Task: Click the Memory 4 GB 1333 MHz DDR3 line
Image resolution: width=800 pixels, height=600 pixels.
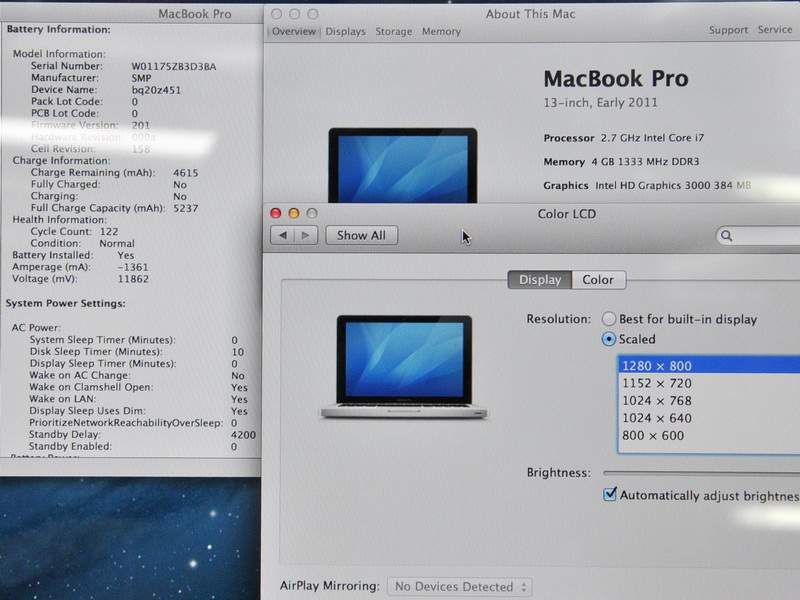Action: 621,162
